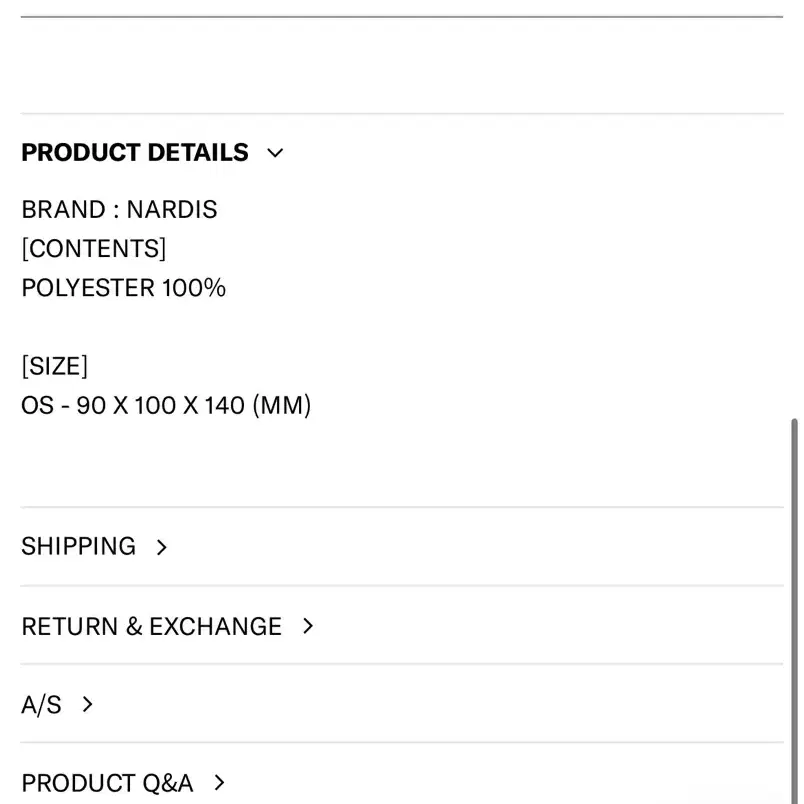
Task: Click the 100% composition value
Action: pos(194,288)
